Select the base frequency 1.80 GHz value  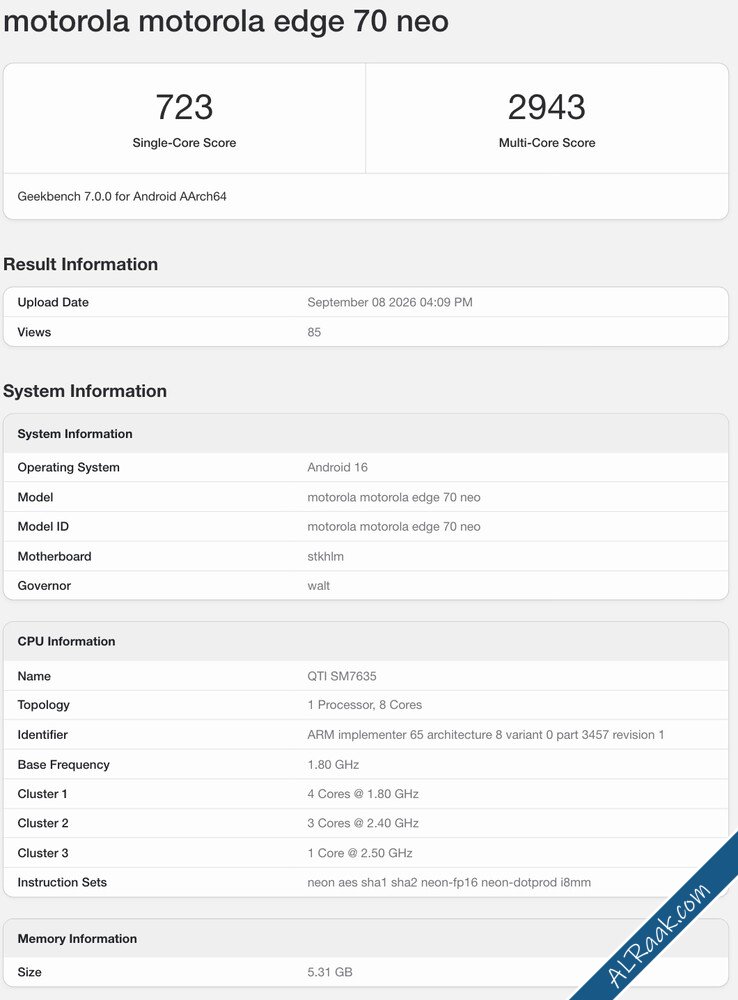(333, 765)
